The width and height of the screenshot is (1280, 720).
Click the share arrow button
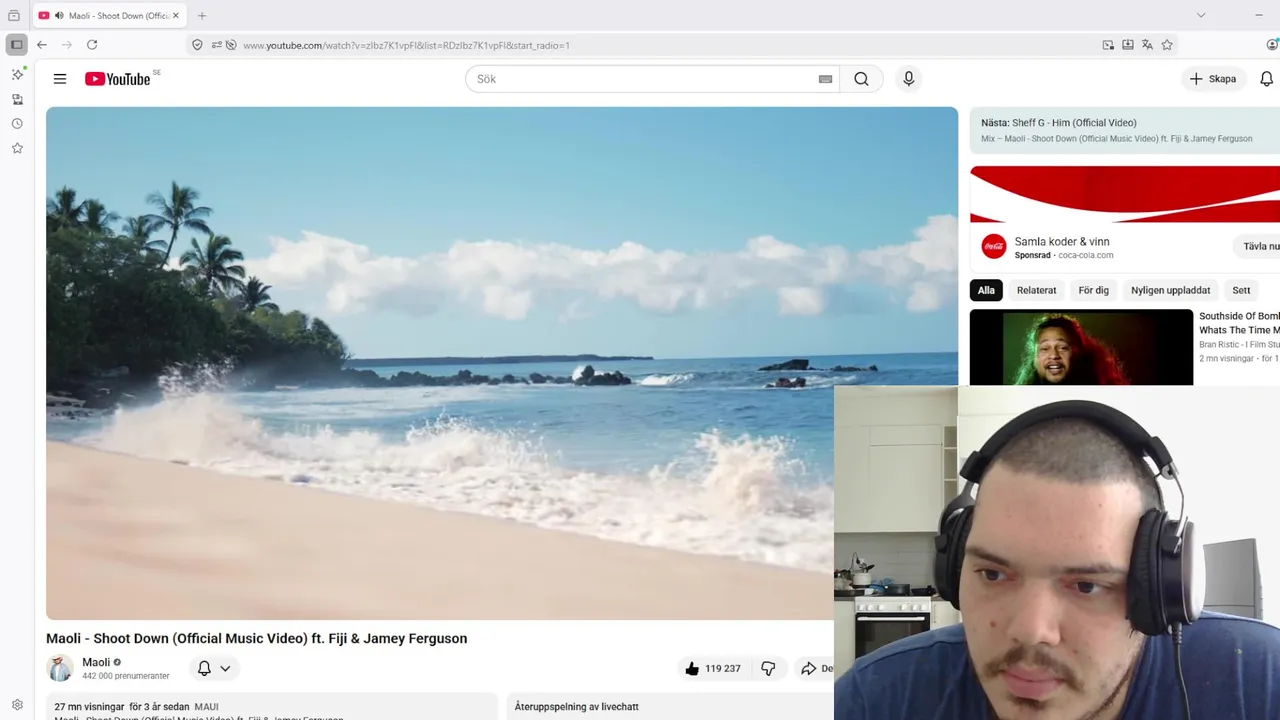click(814, 668)
